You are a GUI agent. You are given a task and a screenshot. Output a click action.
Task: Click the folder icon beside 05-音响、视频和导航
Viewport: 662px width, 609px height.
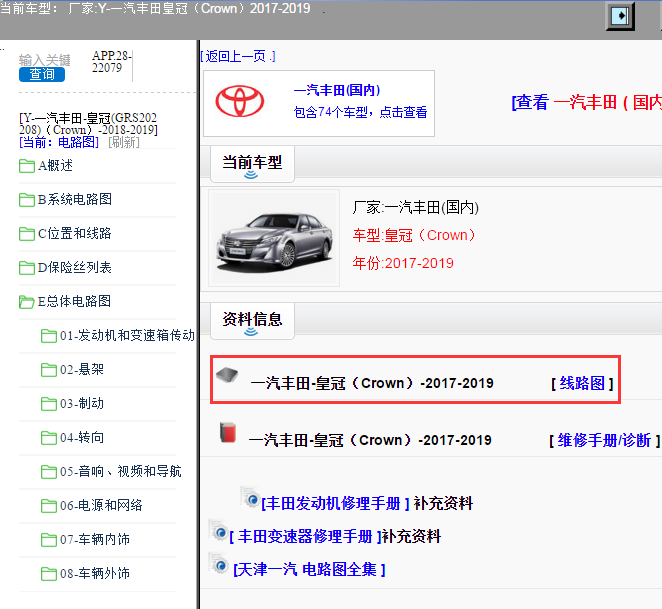49,472
